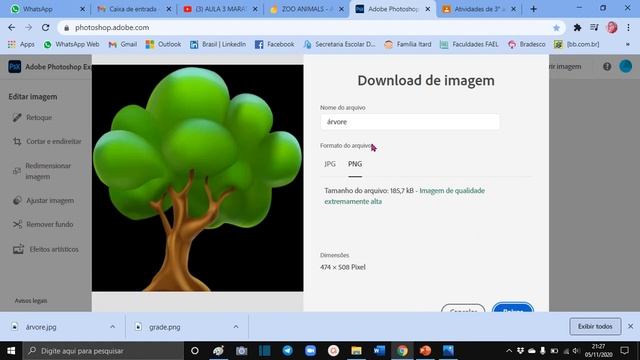Open the Chrome three-dot menu
Screen dimensions: 640x360
(x=628, y=27)
